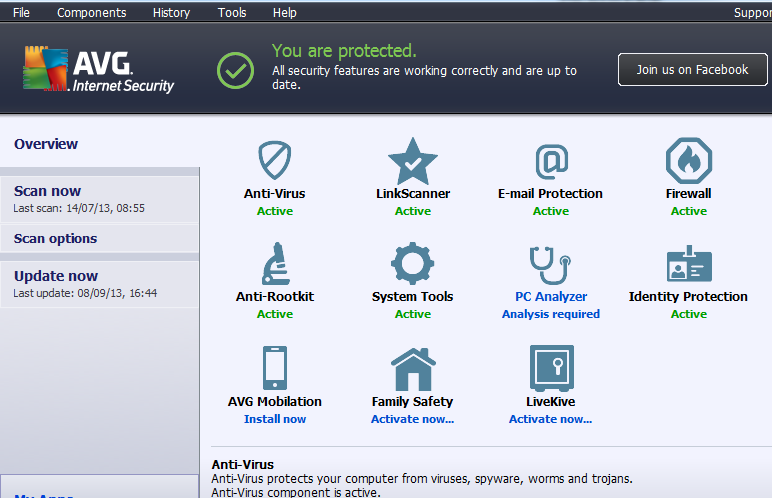Viewport: 772px width, 498px height.
Task: Click the Anti-Rootkit component label
Action: point(275,297)
